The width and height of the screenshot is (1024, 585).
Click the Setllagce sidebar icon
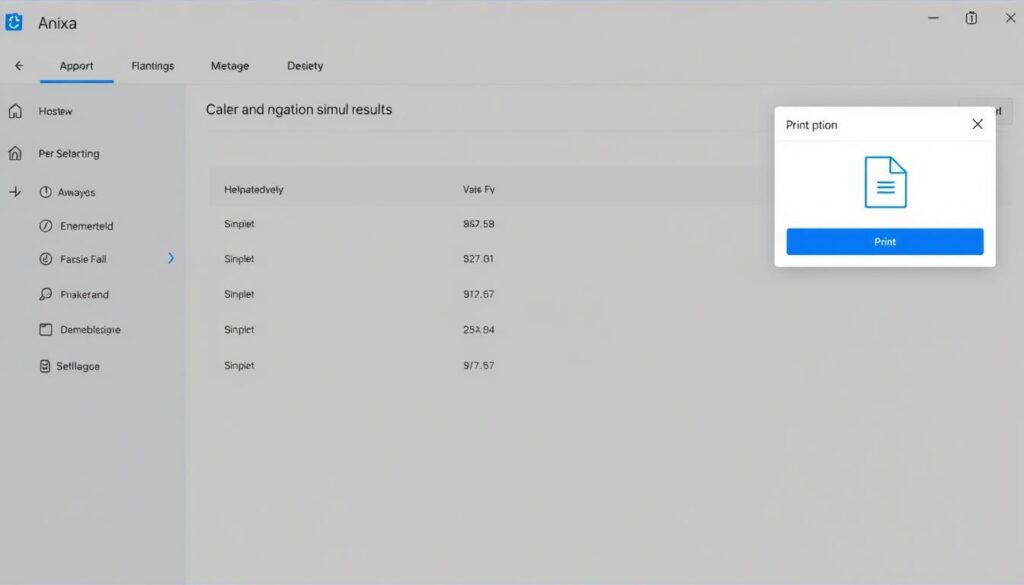click(x=45, y=366)
